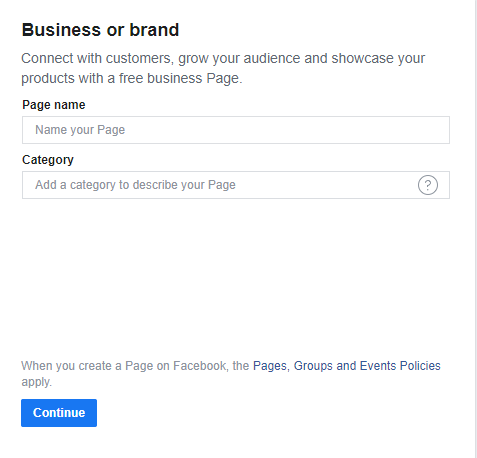Click the 'Connect with customers' description line
Screen dimensions: 477x458
(x=223, y=58)
